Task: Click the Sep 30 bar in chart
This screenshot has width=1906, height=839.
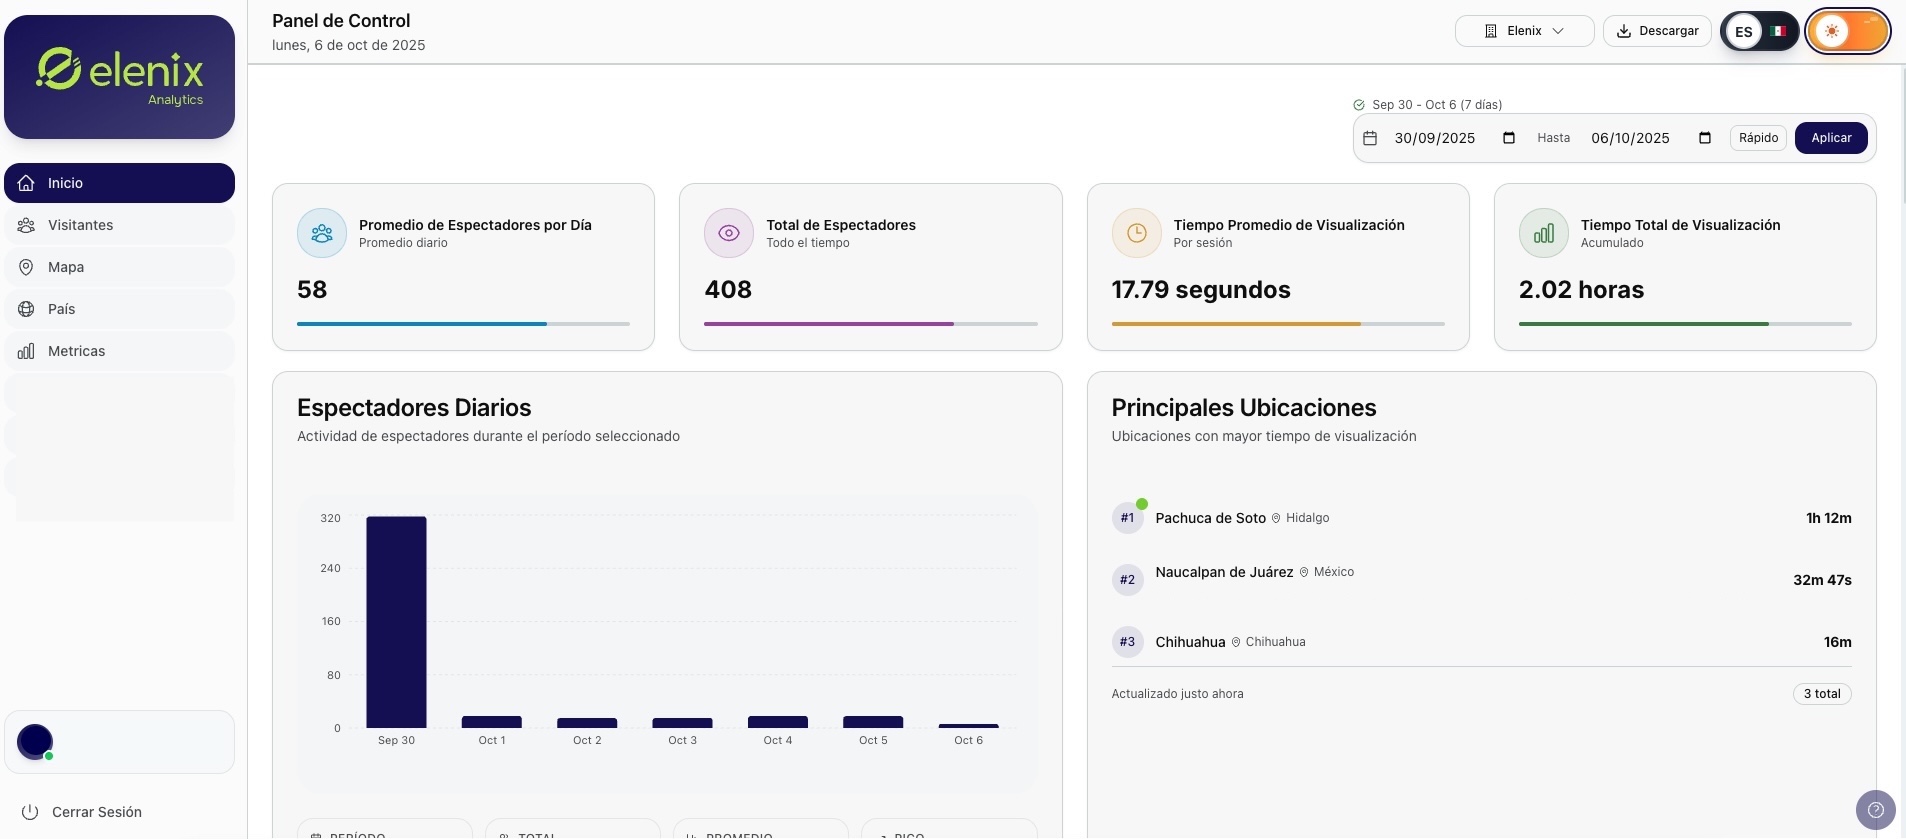Action: tap(396, 622)
